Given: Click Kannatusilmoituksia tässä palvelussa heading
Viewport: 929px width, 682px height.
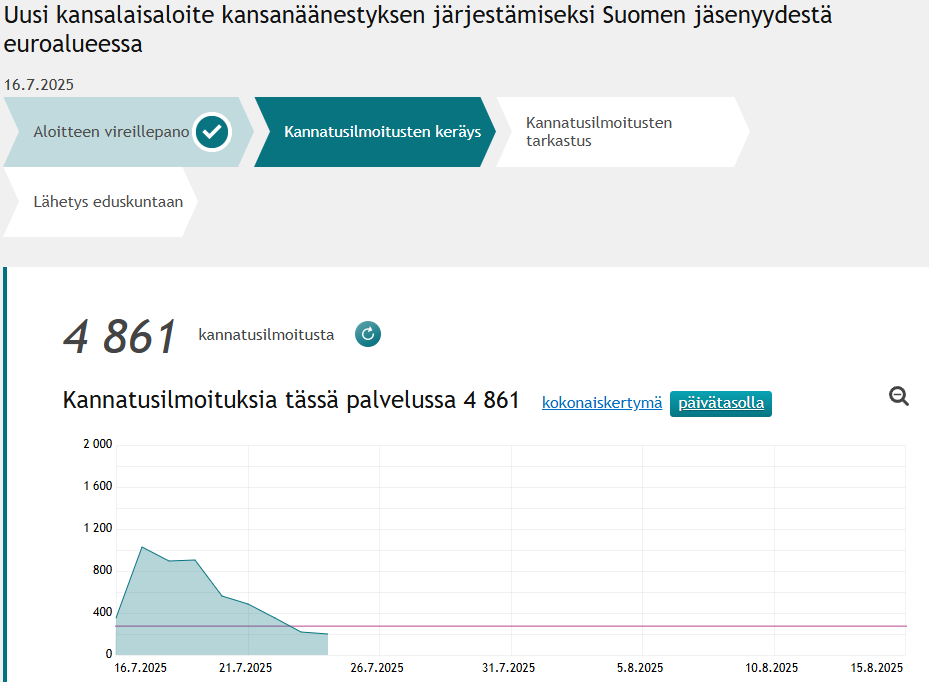Looking at the screenshot, I should point(291,400).
